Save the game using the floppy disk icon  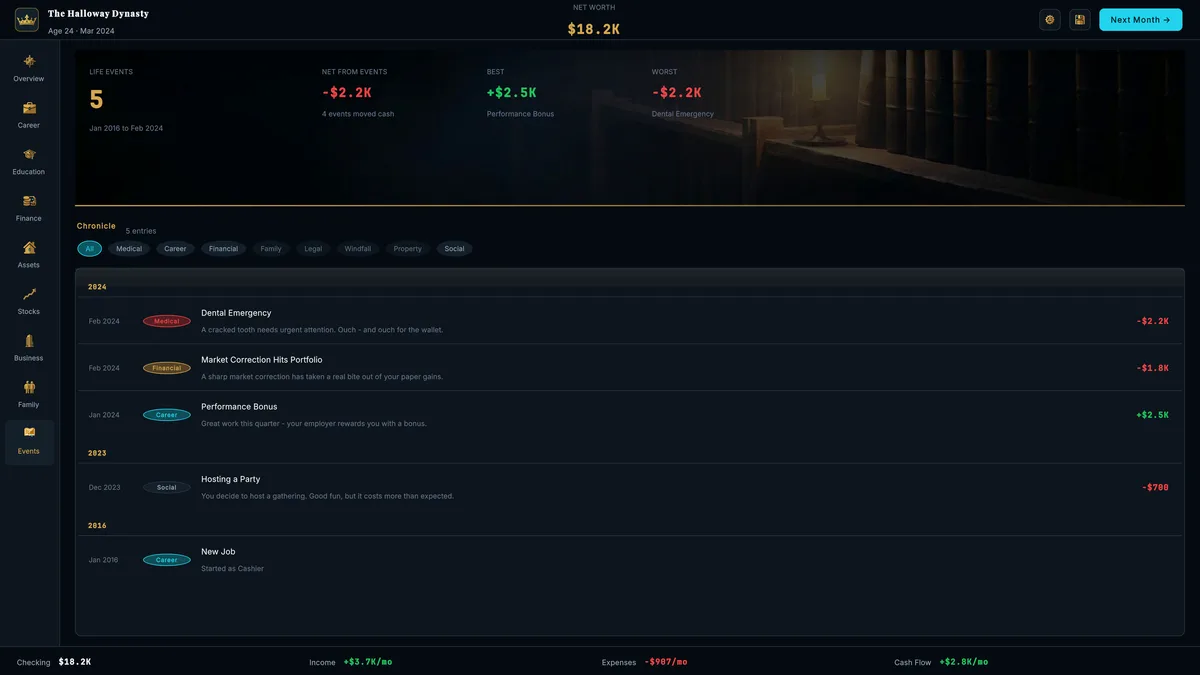pyautogui.click(x=1079, y=20)
